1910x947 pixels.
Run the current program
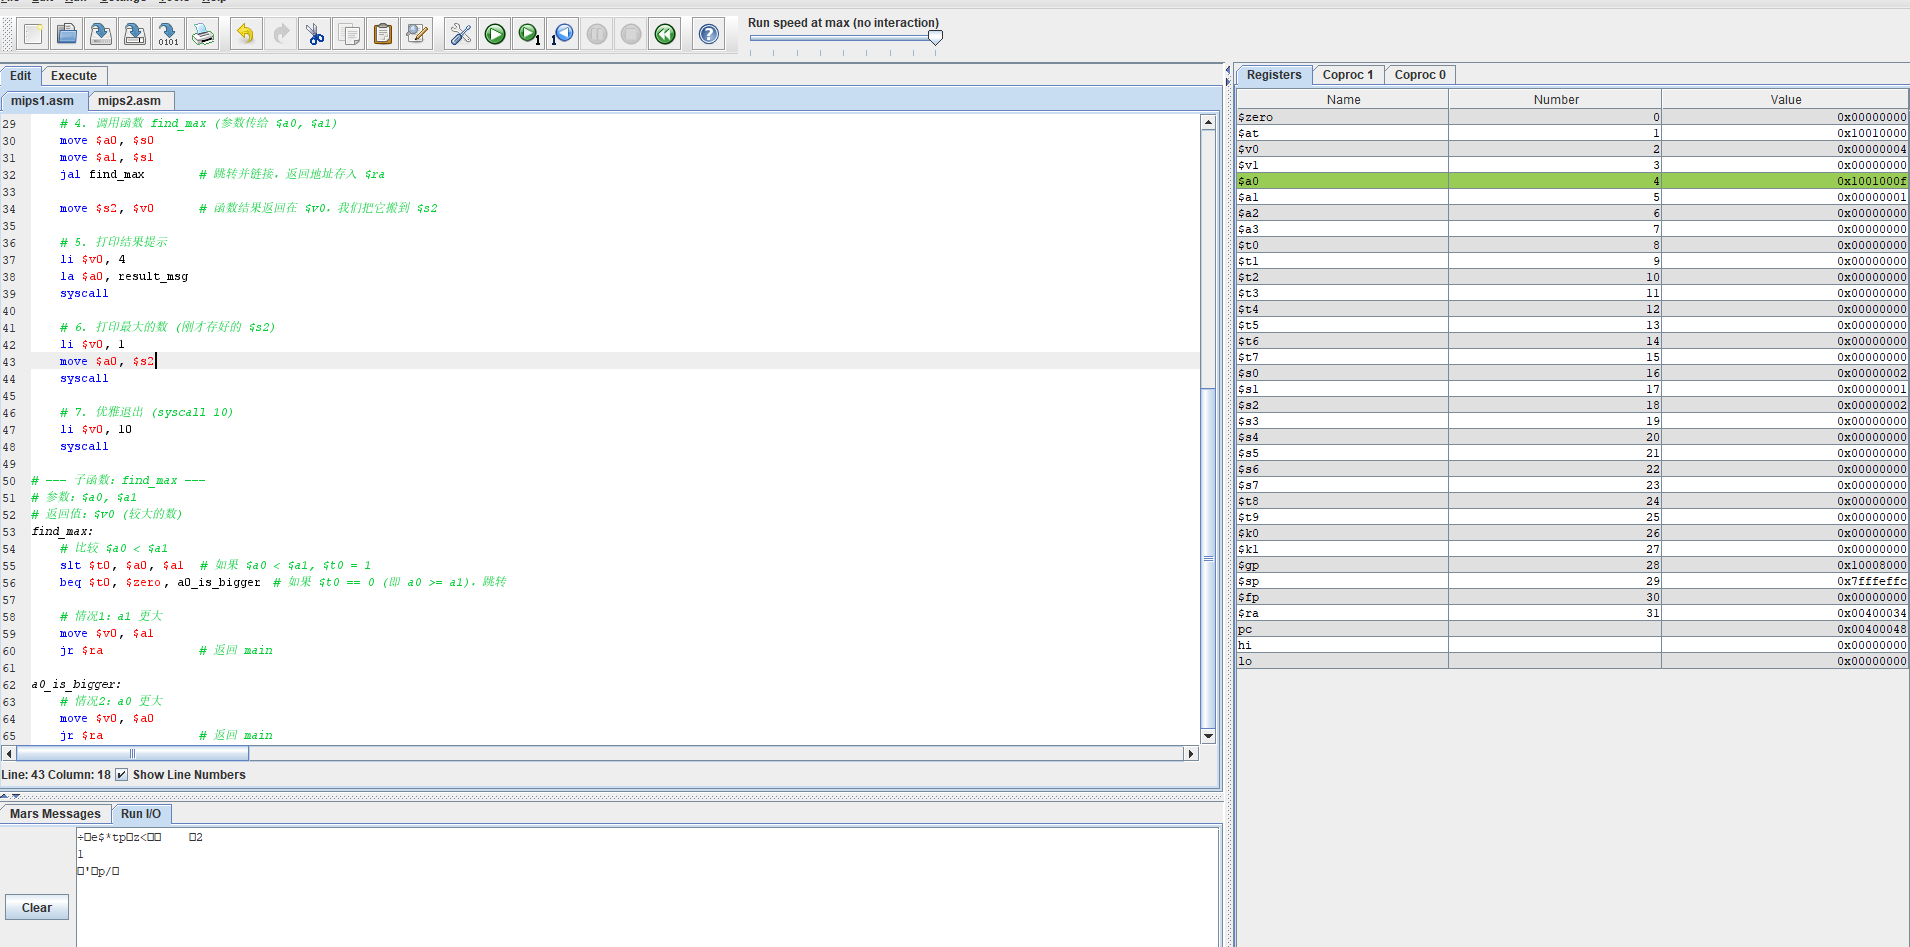495,35
